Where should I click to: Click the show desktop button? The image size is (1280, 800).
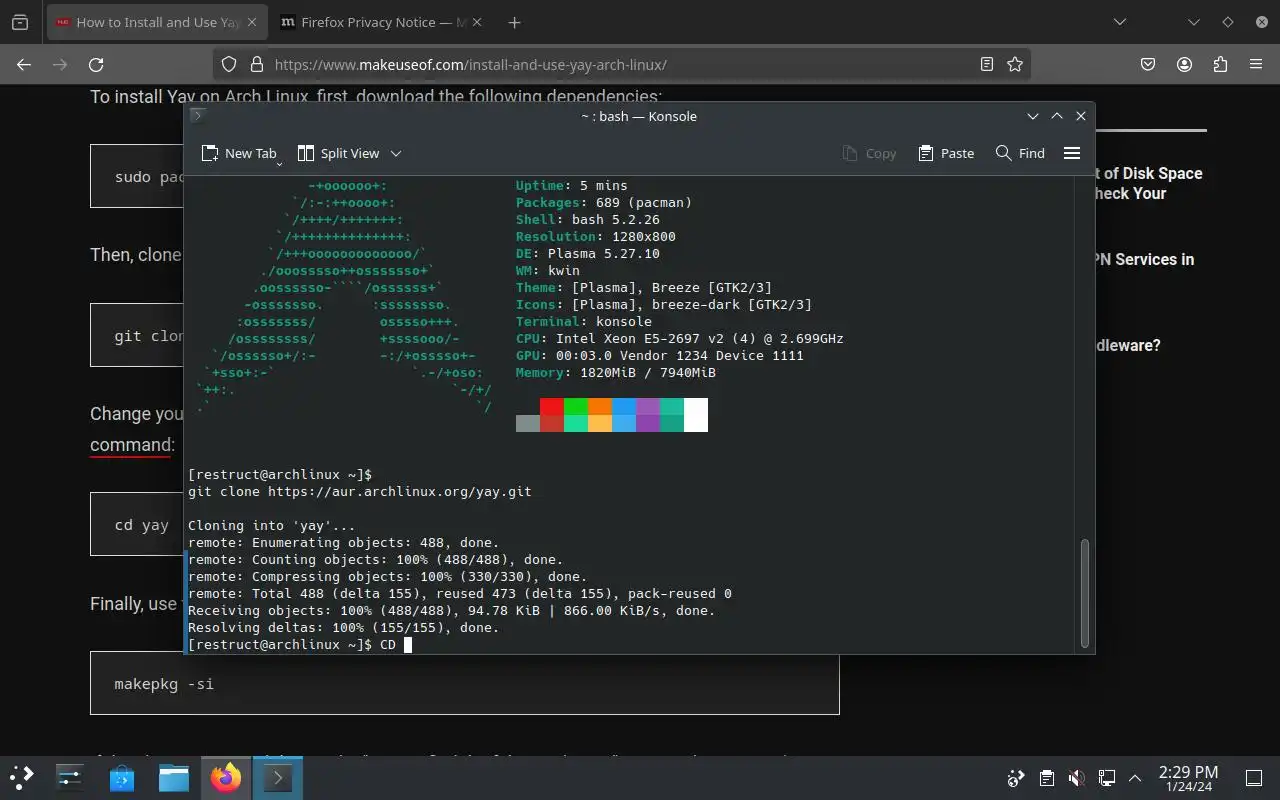(1254, 778)
